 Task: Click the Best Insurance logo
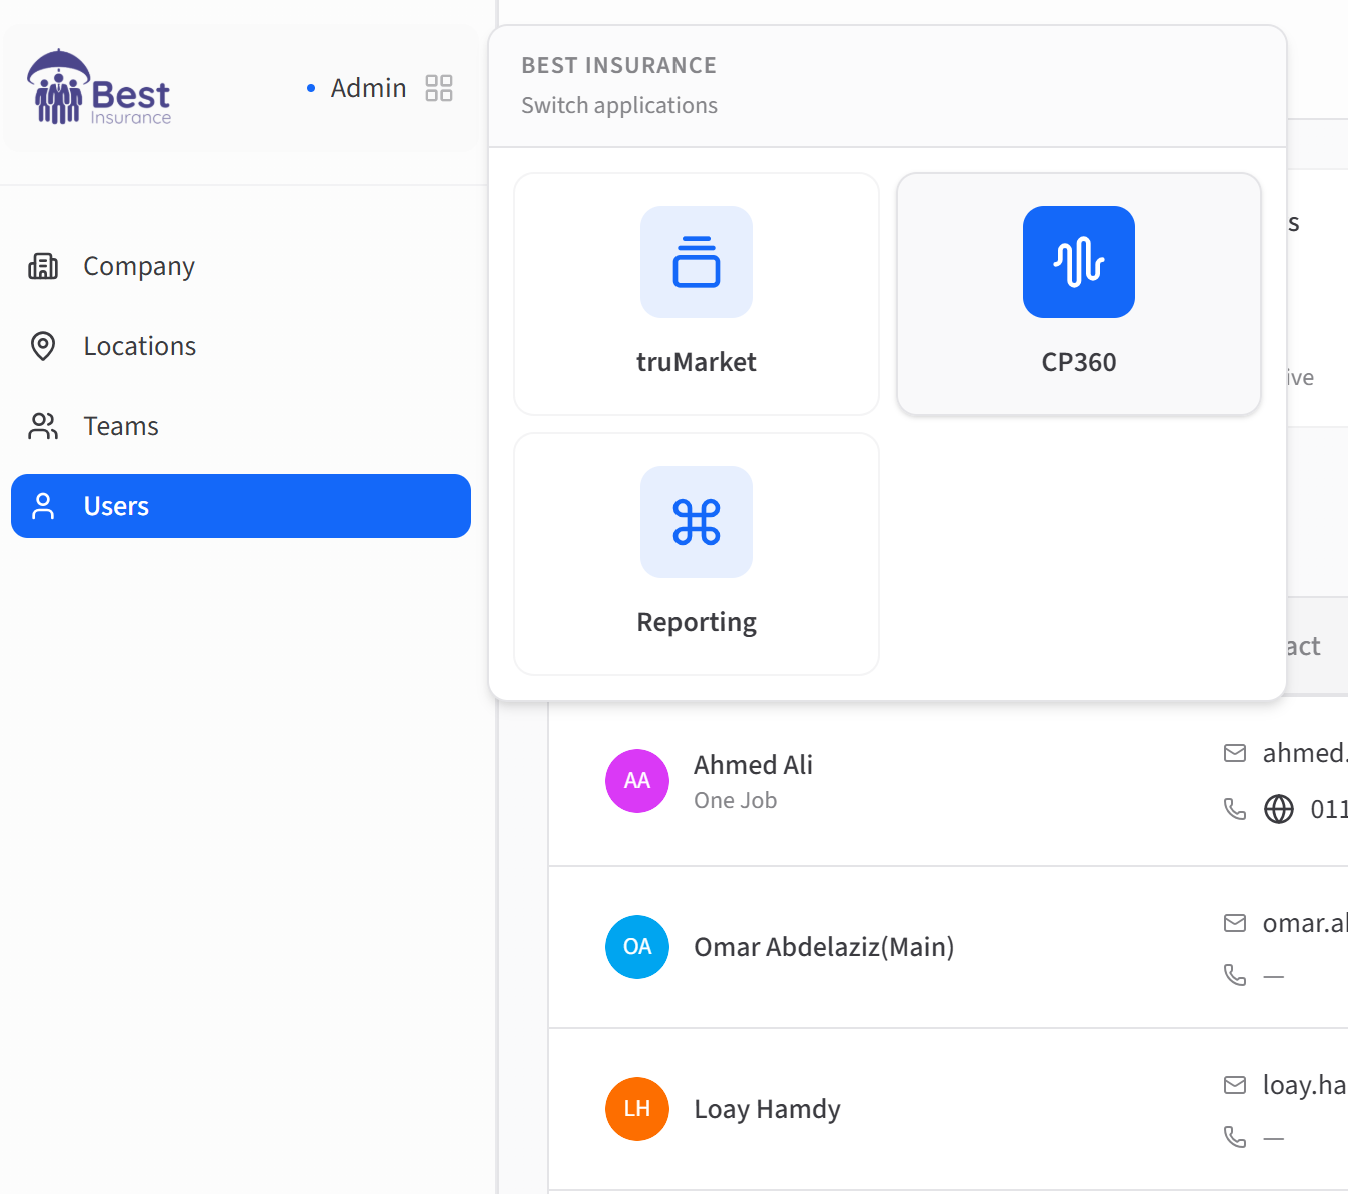click(99, 88)
